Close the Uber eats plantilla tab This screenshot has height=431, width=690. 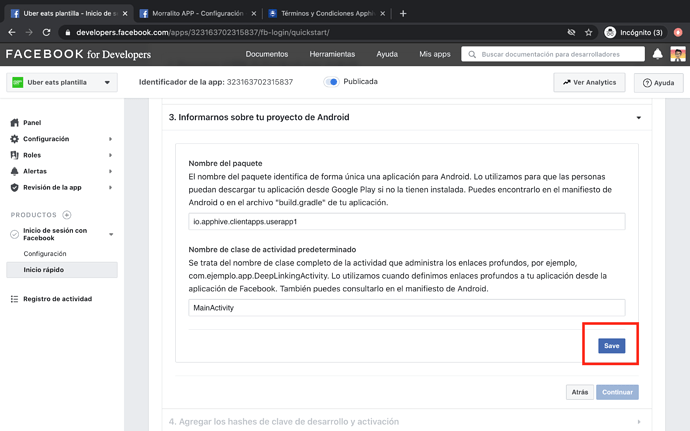[x=125, y=14]
